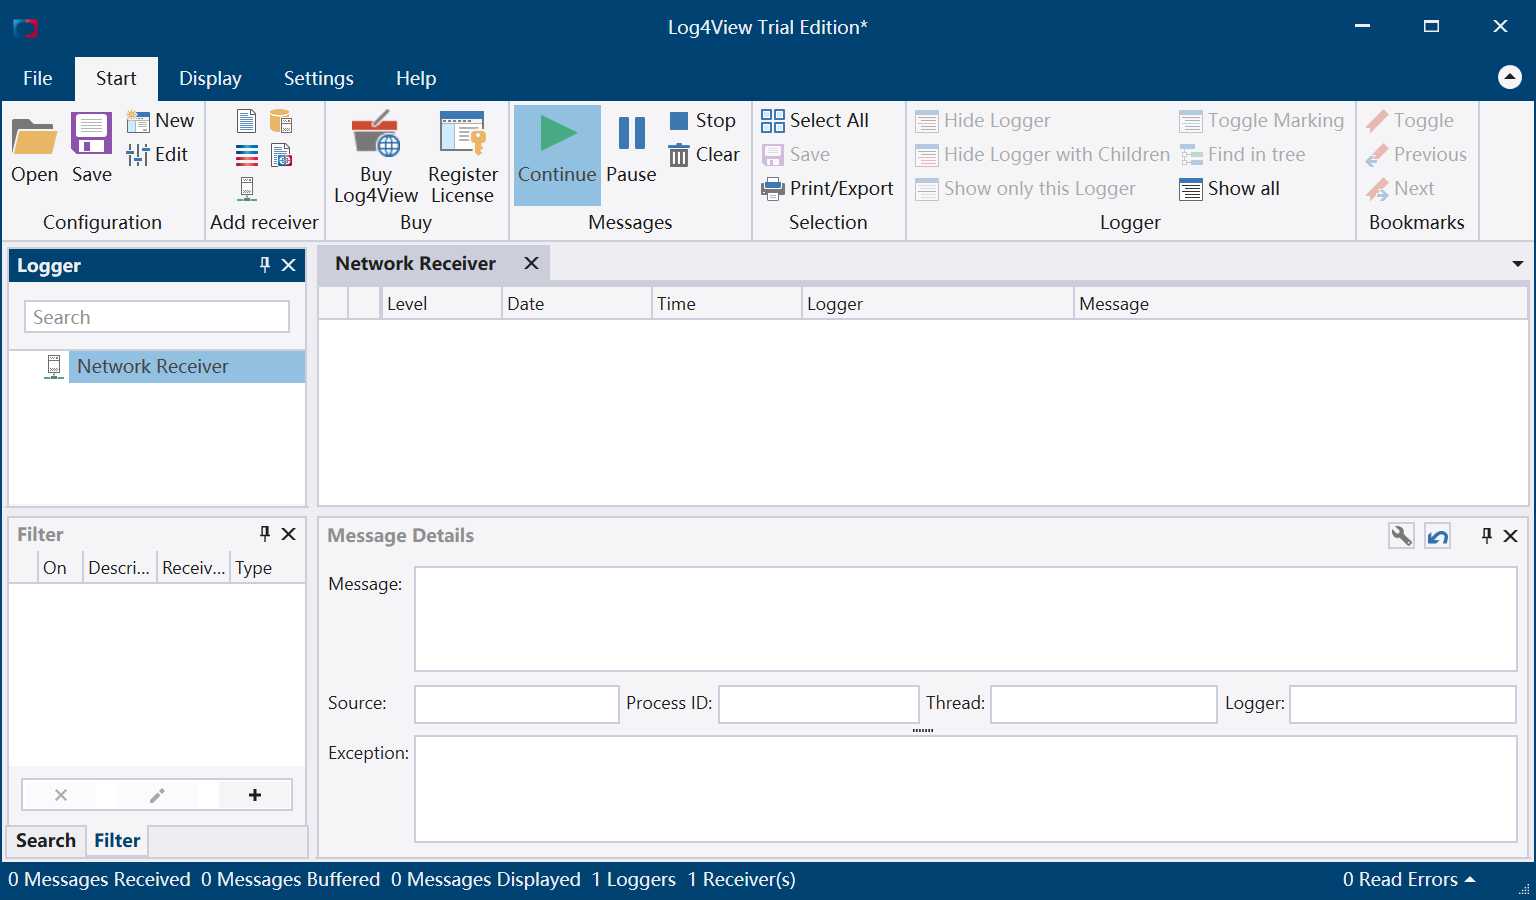1536x900 pixels.
Task: Pin the Logger panel
Action: click(265, 265)
